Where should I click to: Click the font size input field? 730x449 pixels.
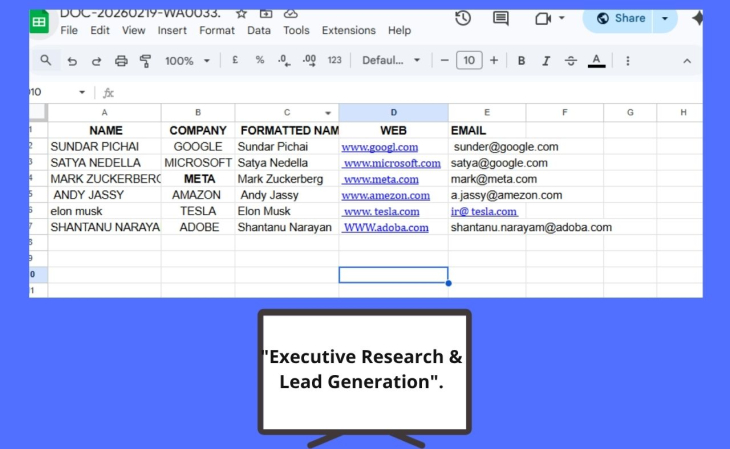[x=469, y=61]
